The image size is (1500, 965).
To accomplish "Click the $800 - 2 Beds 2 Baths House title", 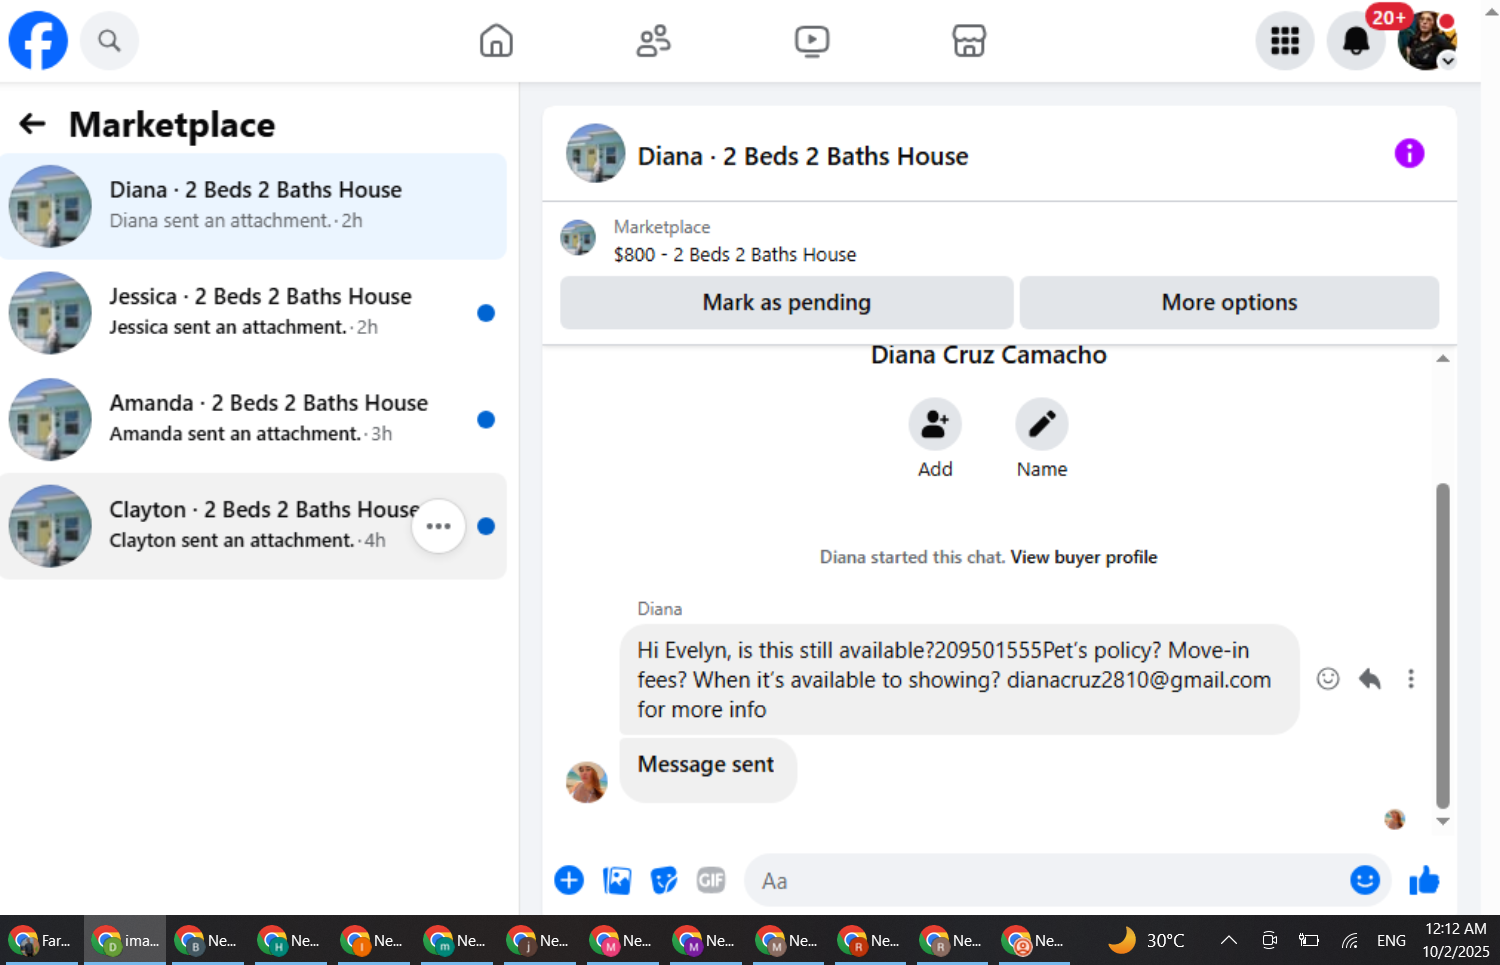I will 735,254.
